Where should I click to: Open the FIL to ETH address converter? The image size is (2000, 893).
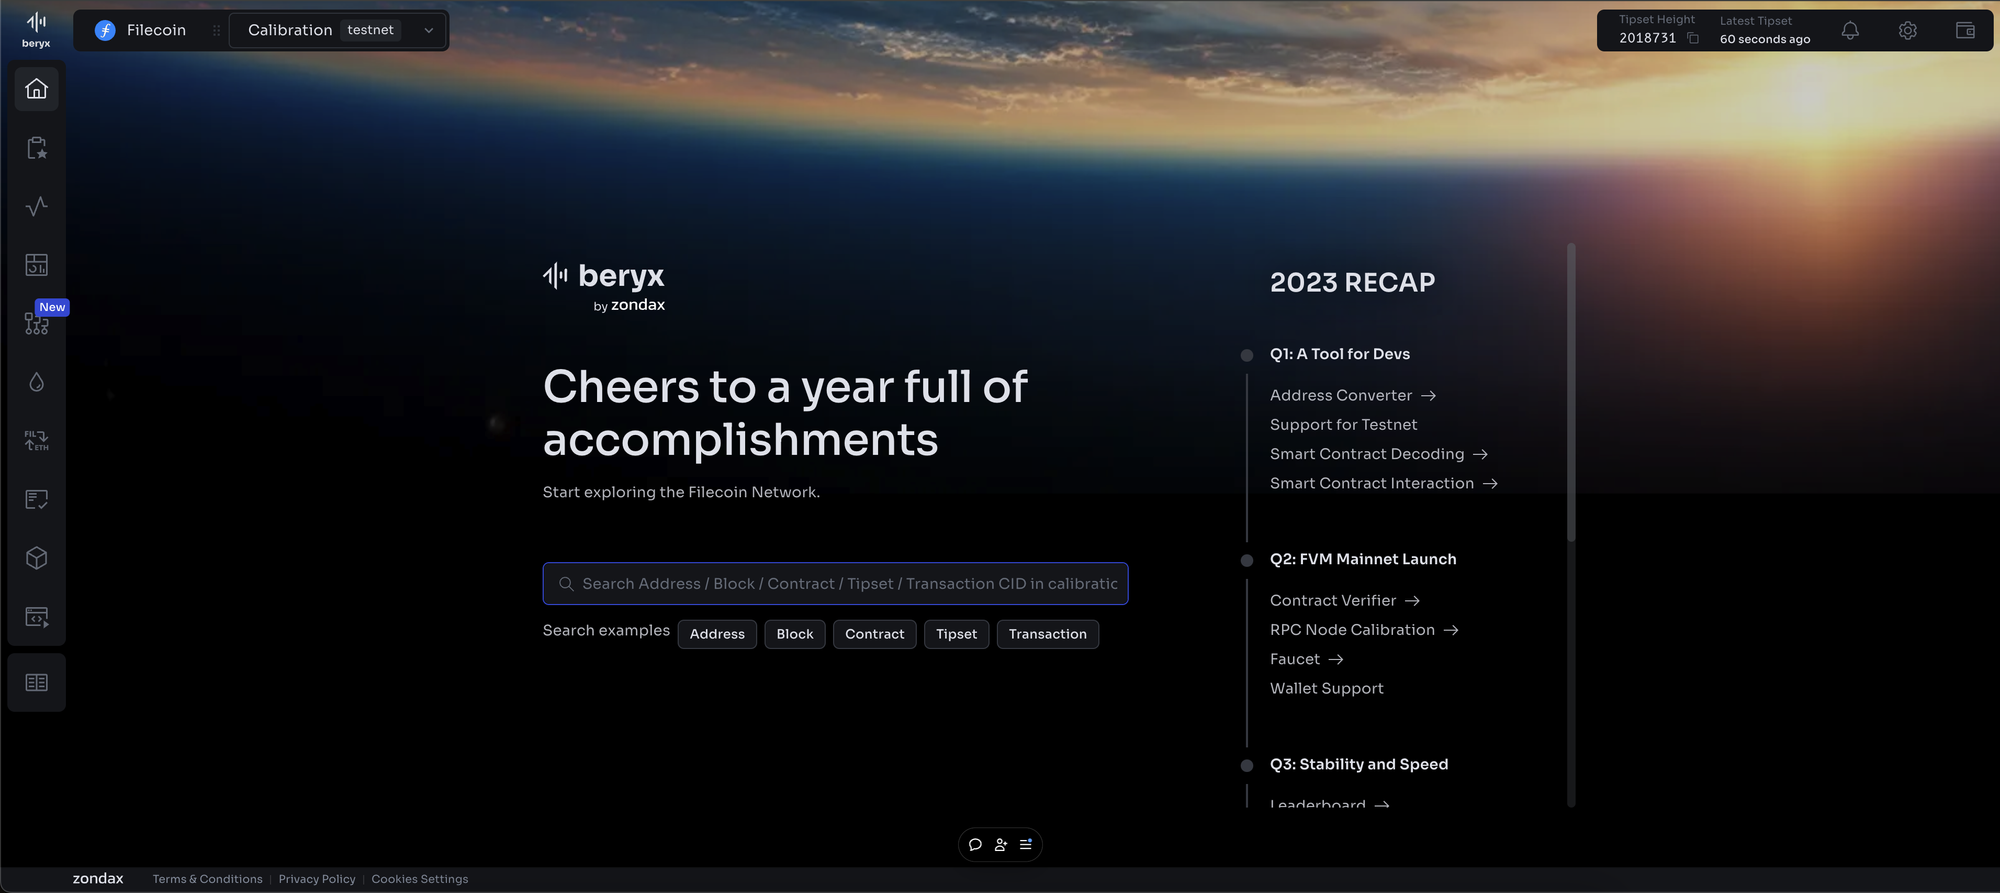coord(36,441)
